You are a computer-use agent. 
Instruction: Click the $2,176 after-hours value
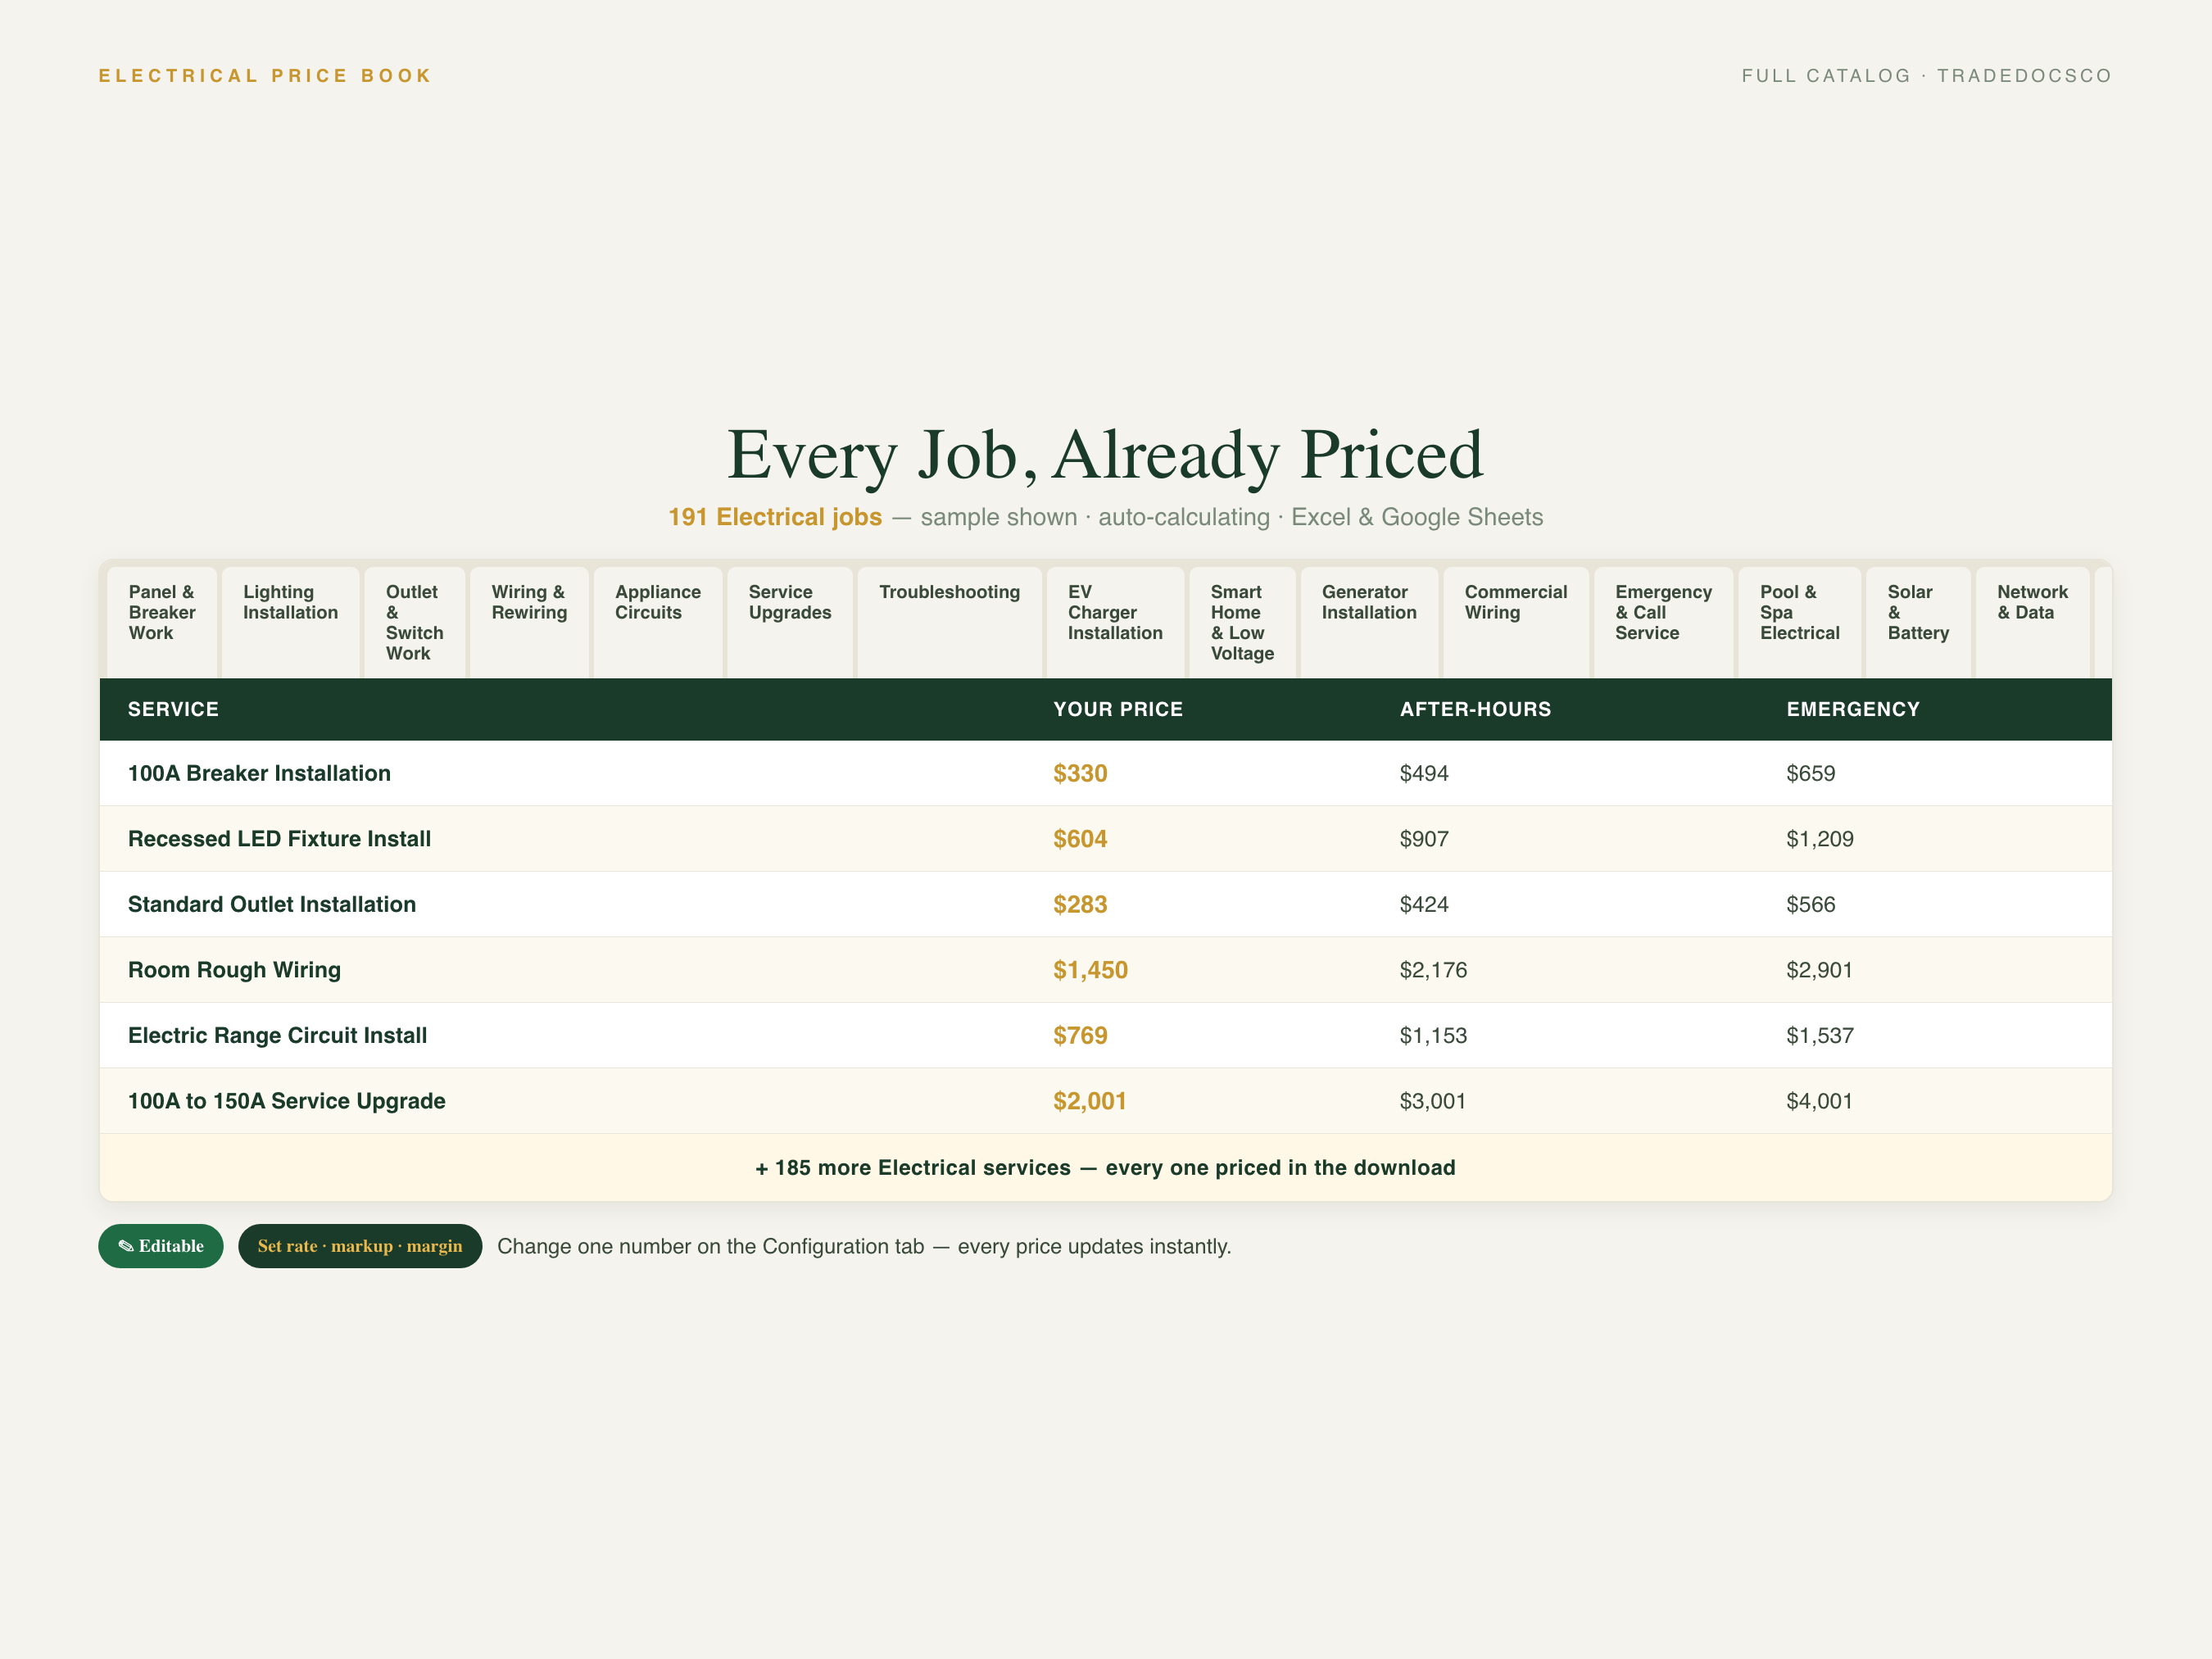point(1433,970)
